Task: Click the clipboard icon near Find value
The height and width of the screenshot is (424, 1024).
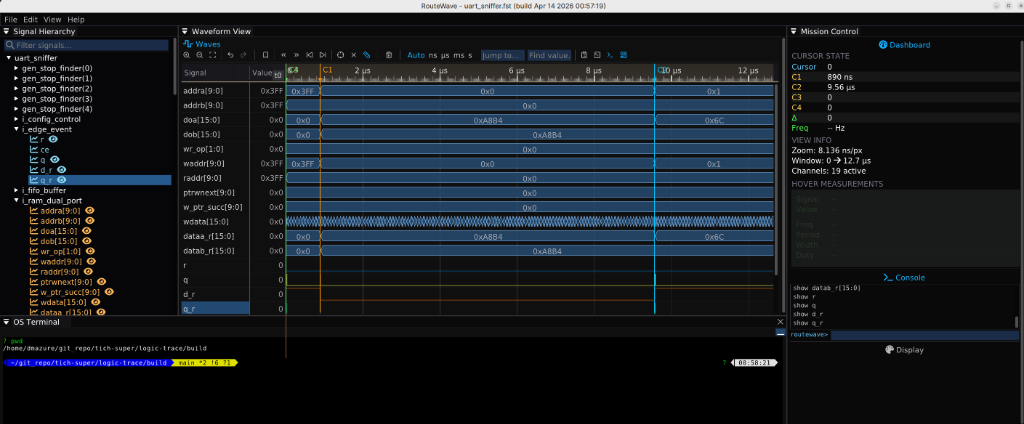Action: [x=584, y=56]
